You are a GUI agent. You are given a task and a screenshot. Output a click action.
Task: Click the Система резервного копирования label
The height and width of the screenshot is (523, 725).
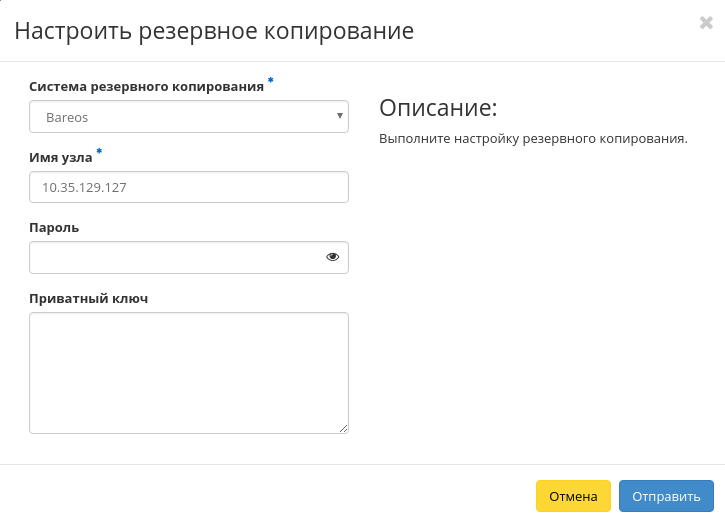146,87
